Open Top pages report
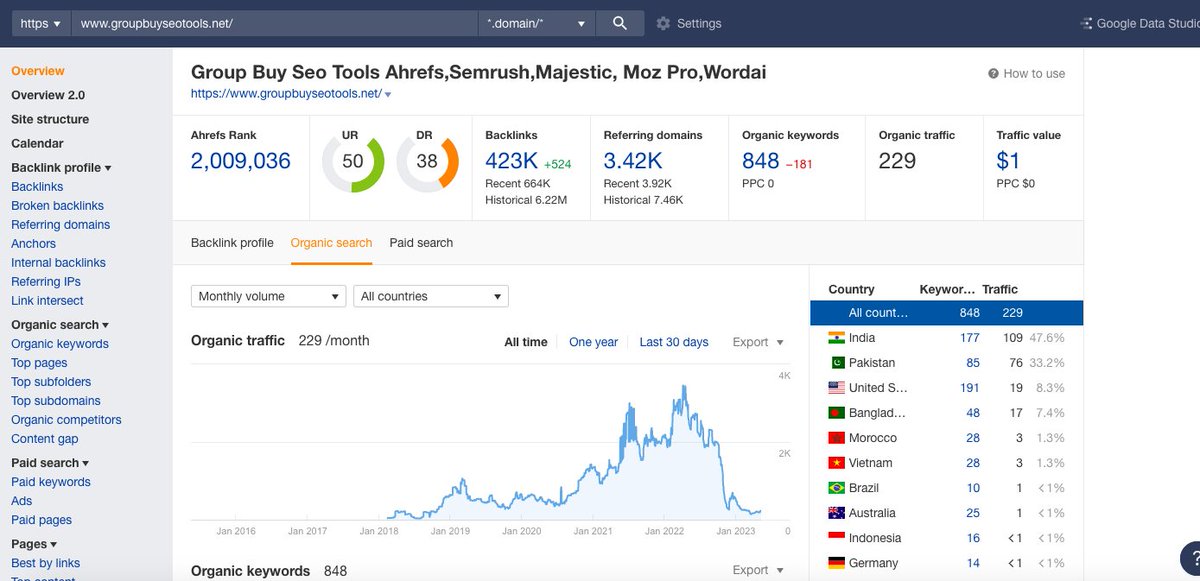The height and width of the screenshot is (581, 1200). click(x=39, y=363)
